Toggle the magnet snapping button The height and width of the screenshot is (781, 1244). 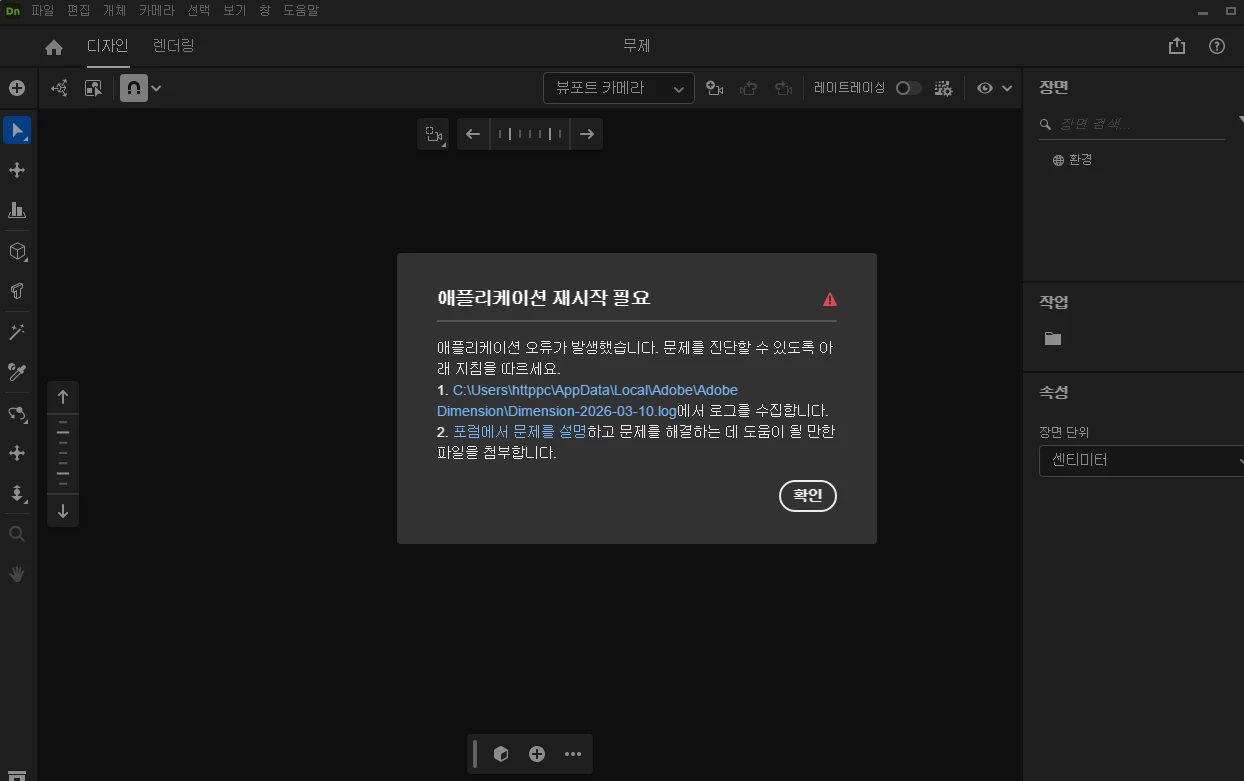point(133,88)
